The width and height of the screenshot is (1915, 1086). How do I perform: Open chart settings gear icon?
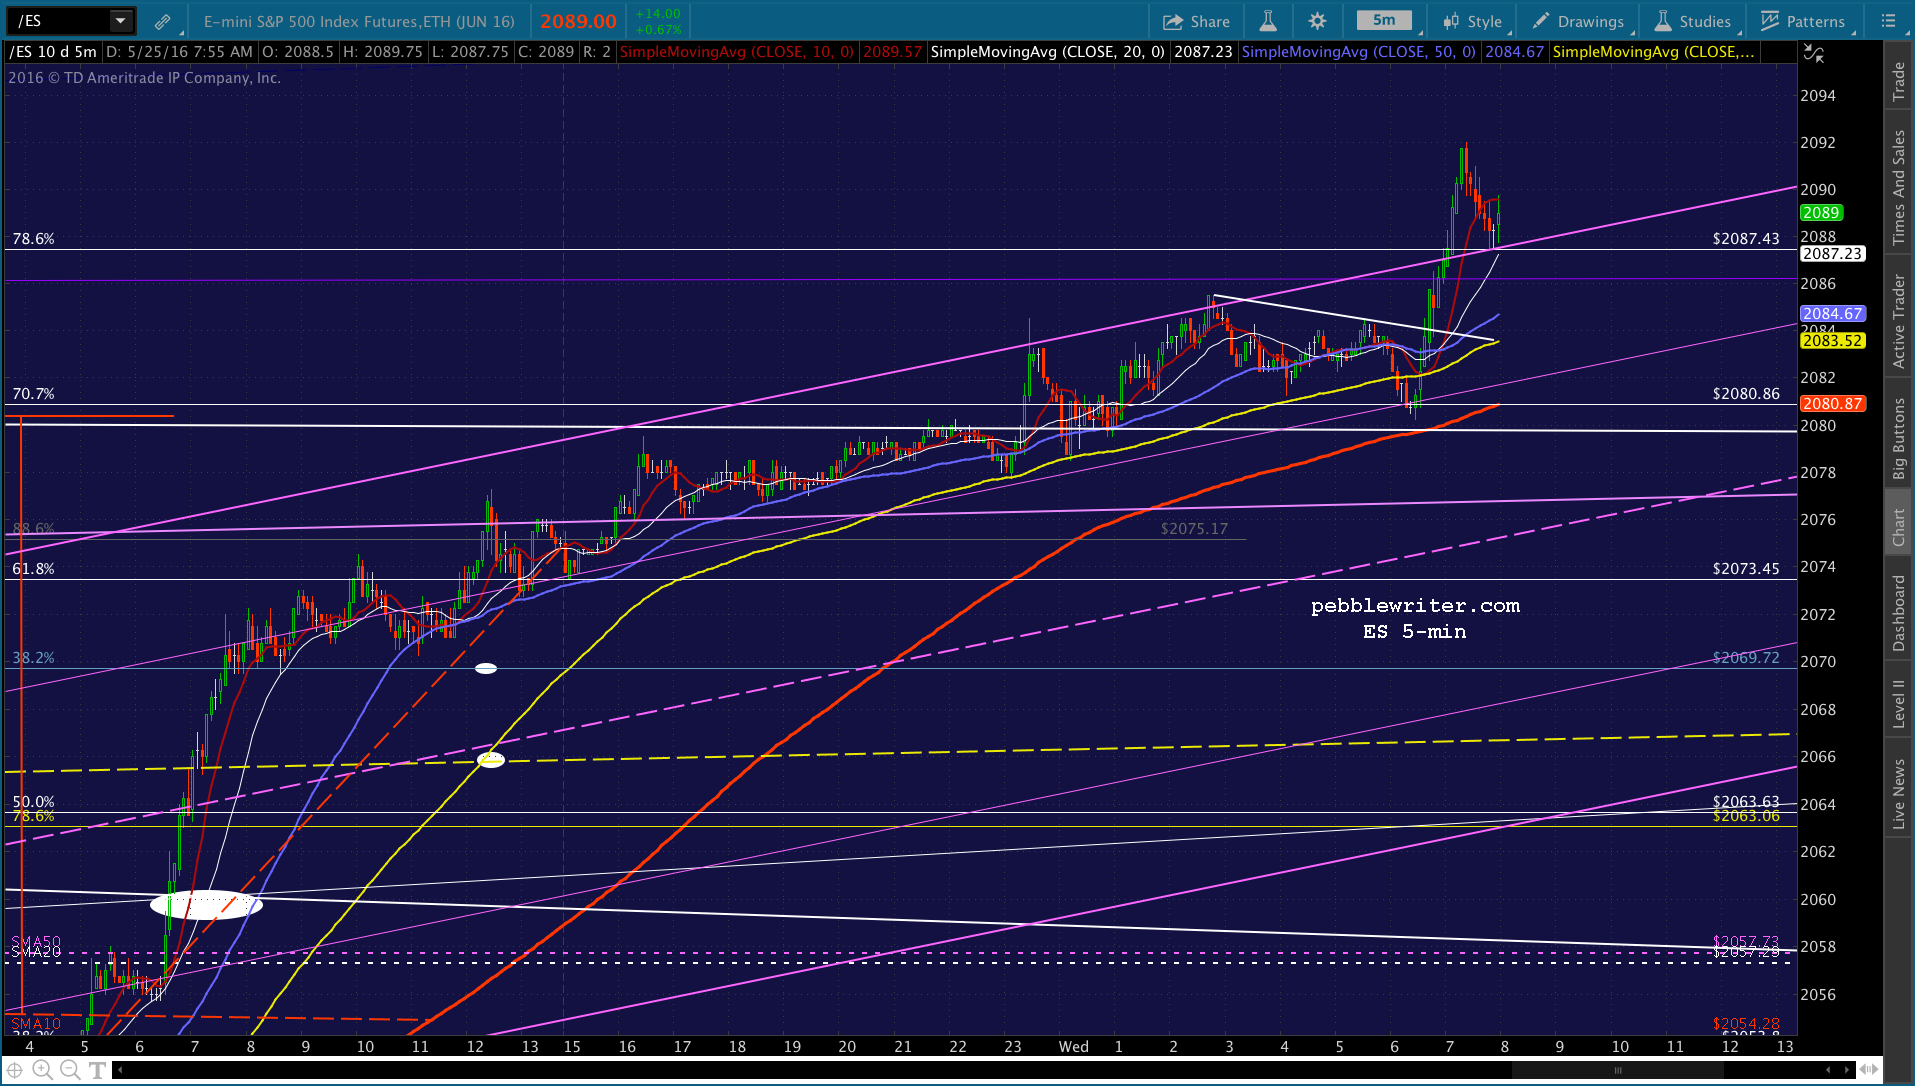(x=1317, y=21)
